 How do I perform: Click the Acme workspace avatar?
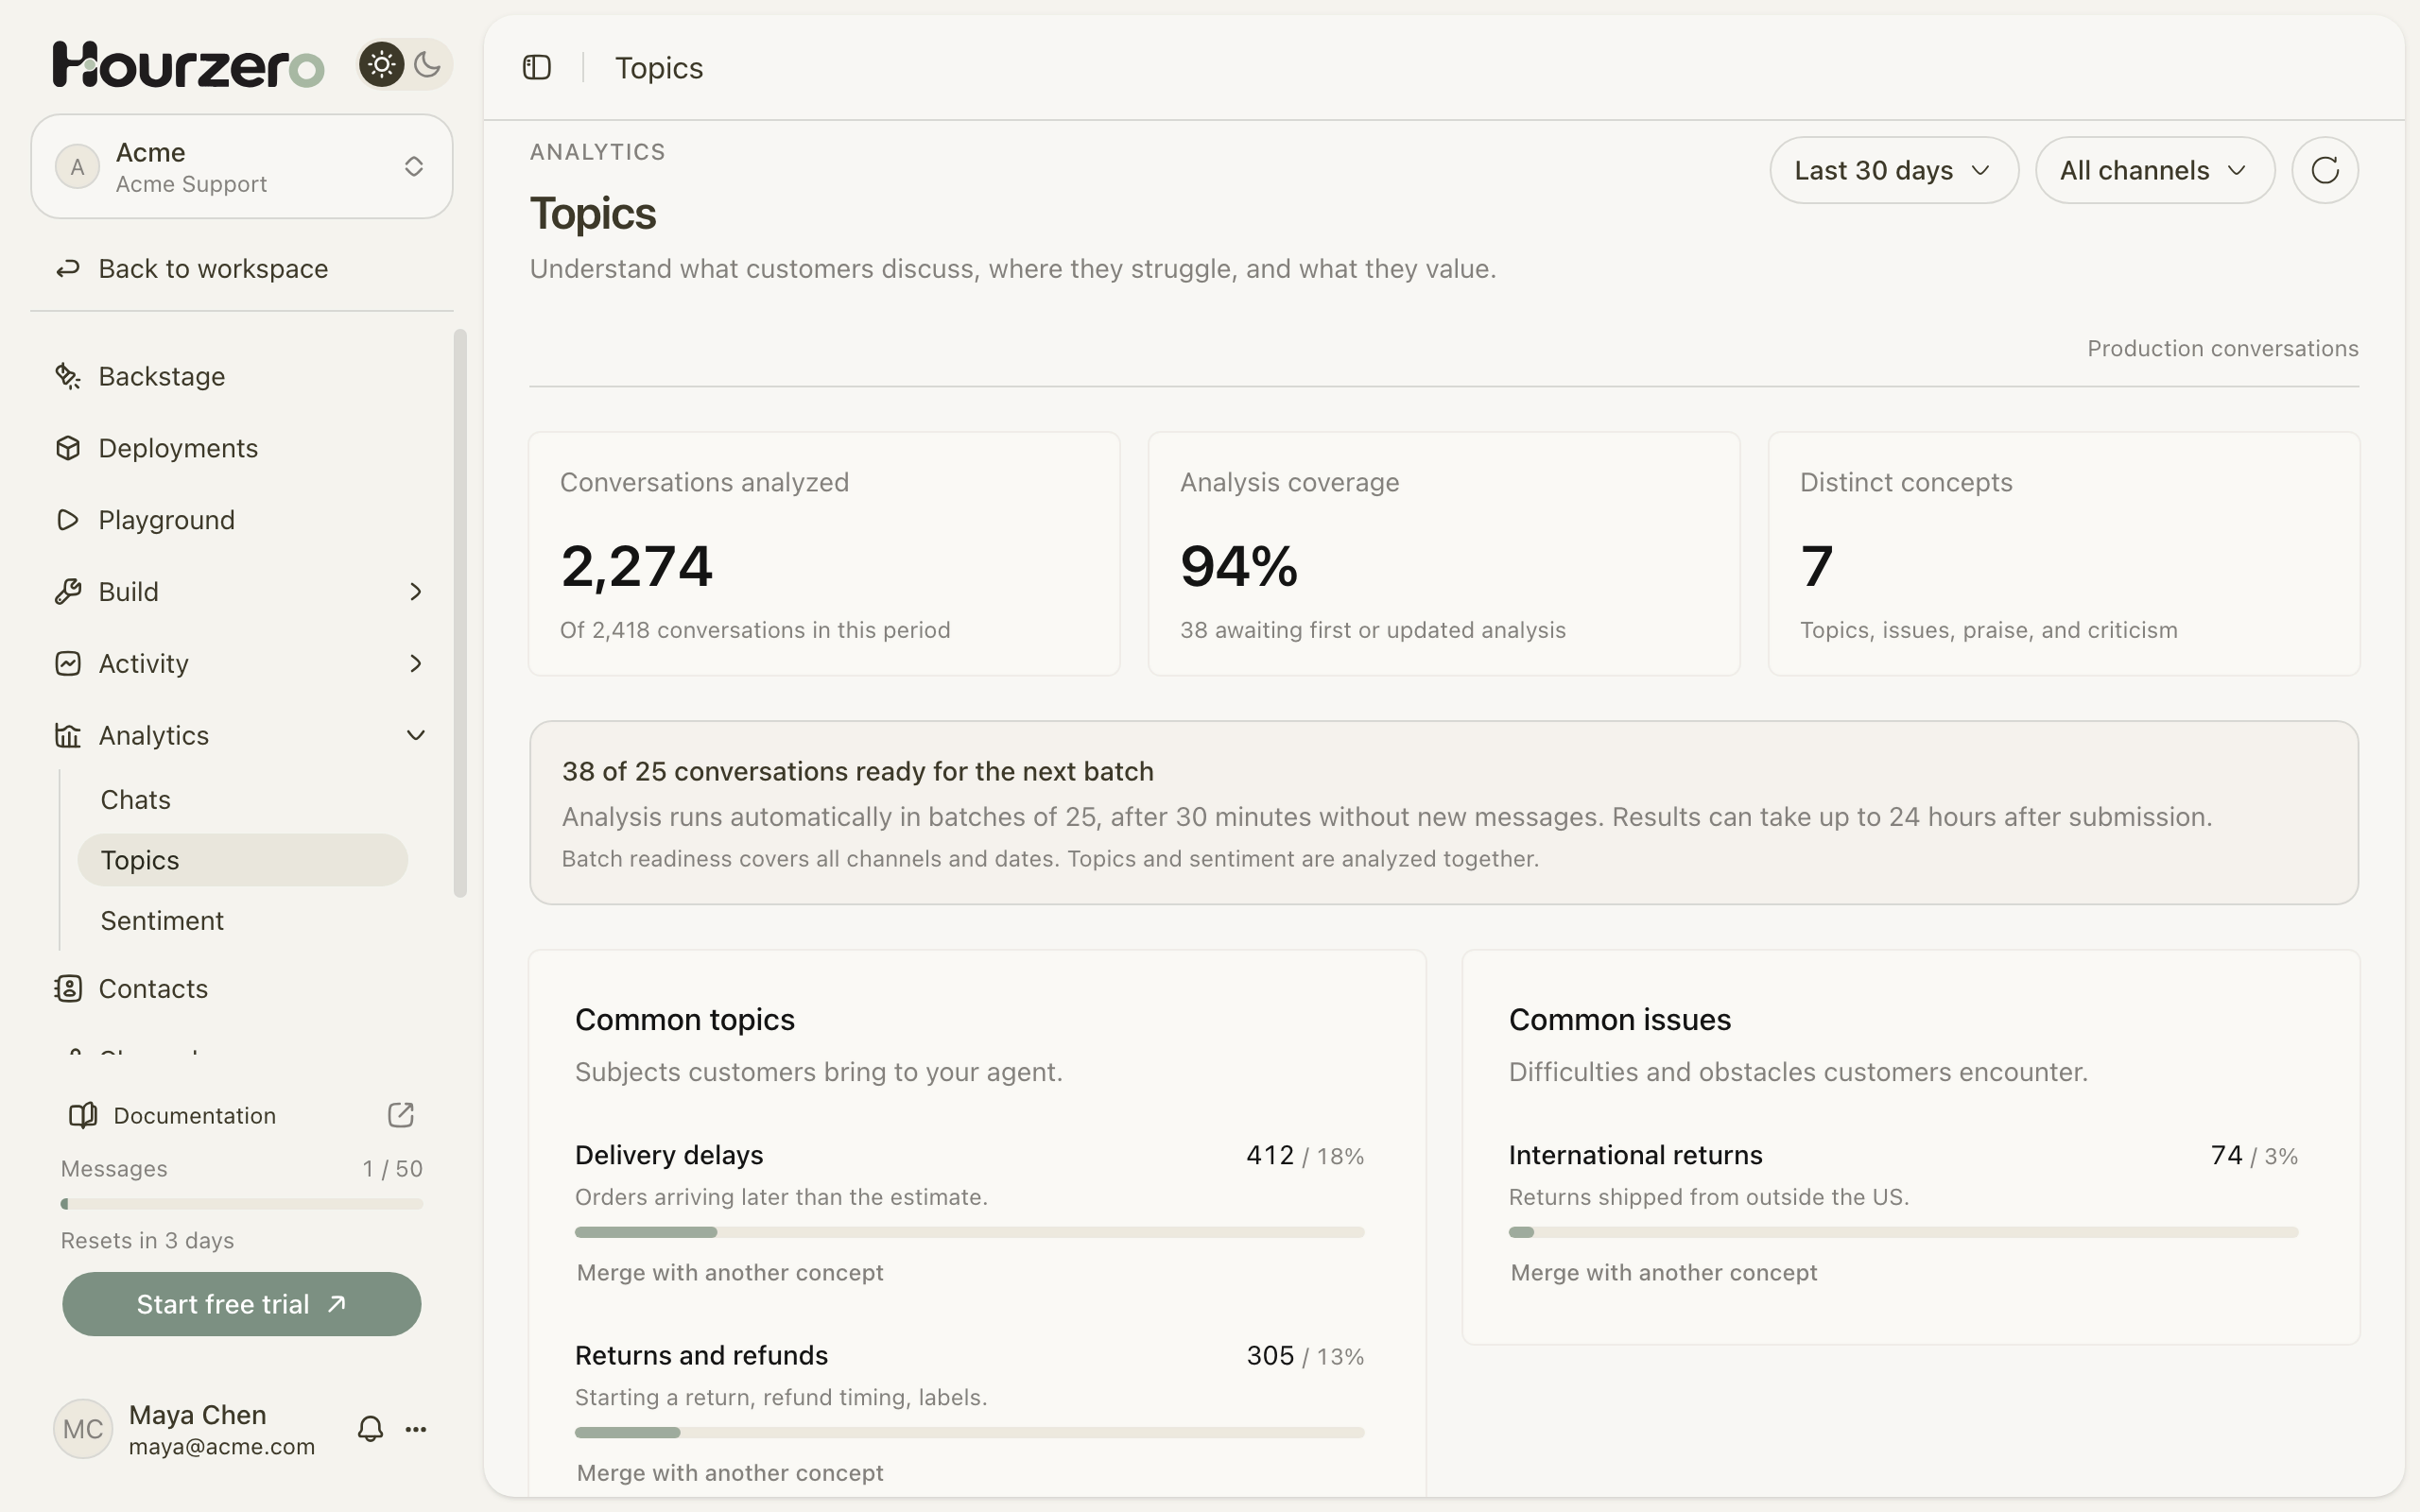pyautogui.click(x=77, y=166)
